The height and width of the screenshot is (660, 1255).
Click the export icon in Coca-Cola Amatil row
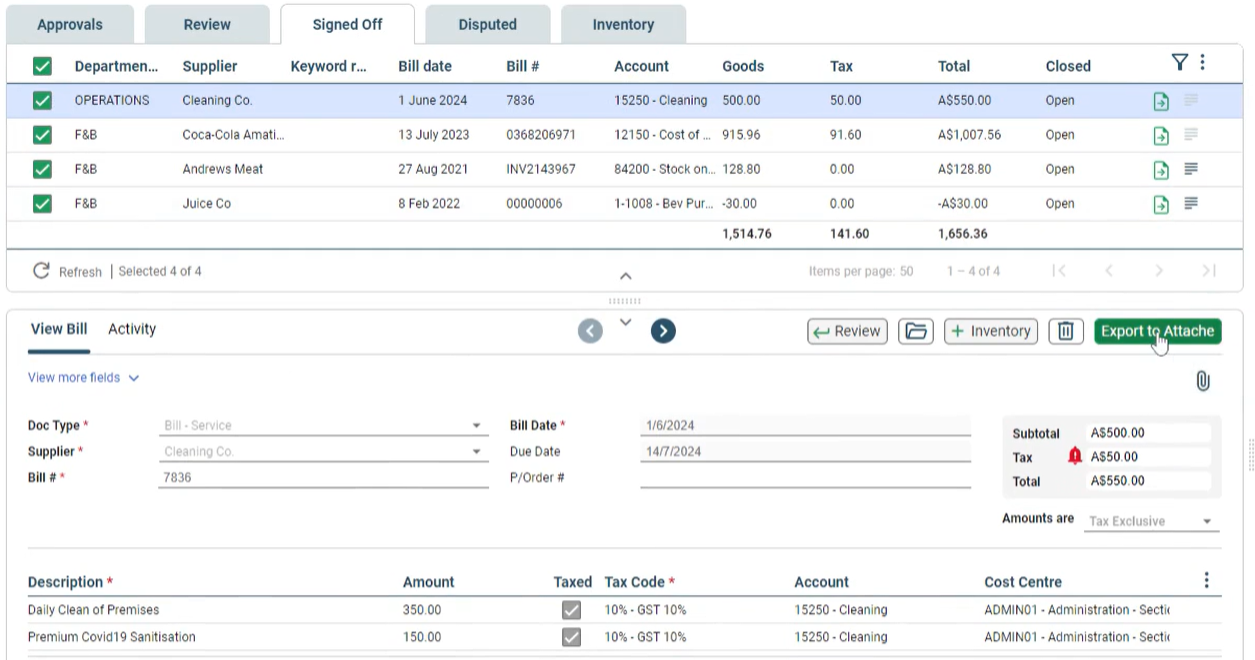tap(1161, 135)
